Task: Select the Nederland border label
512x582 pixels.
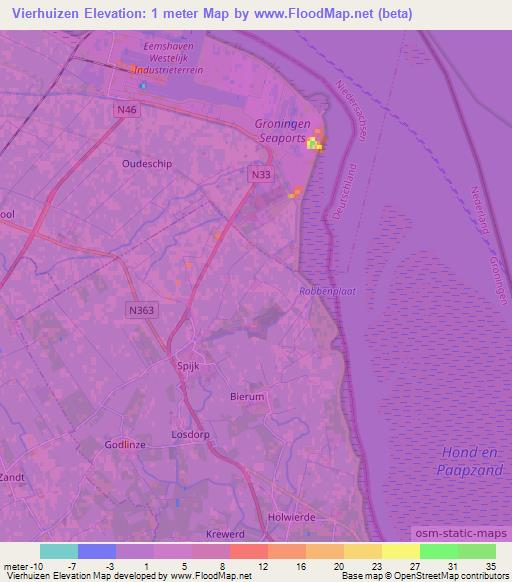Action: (480, 210)
